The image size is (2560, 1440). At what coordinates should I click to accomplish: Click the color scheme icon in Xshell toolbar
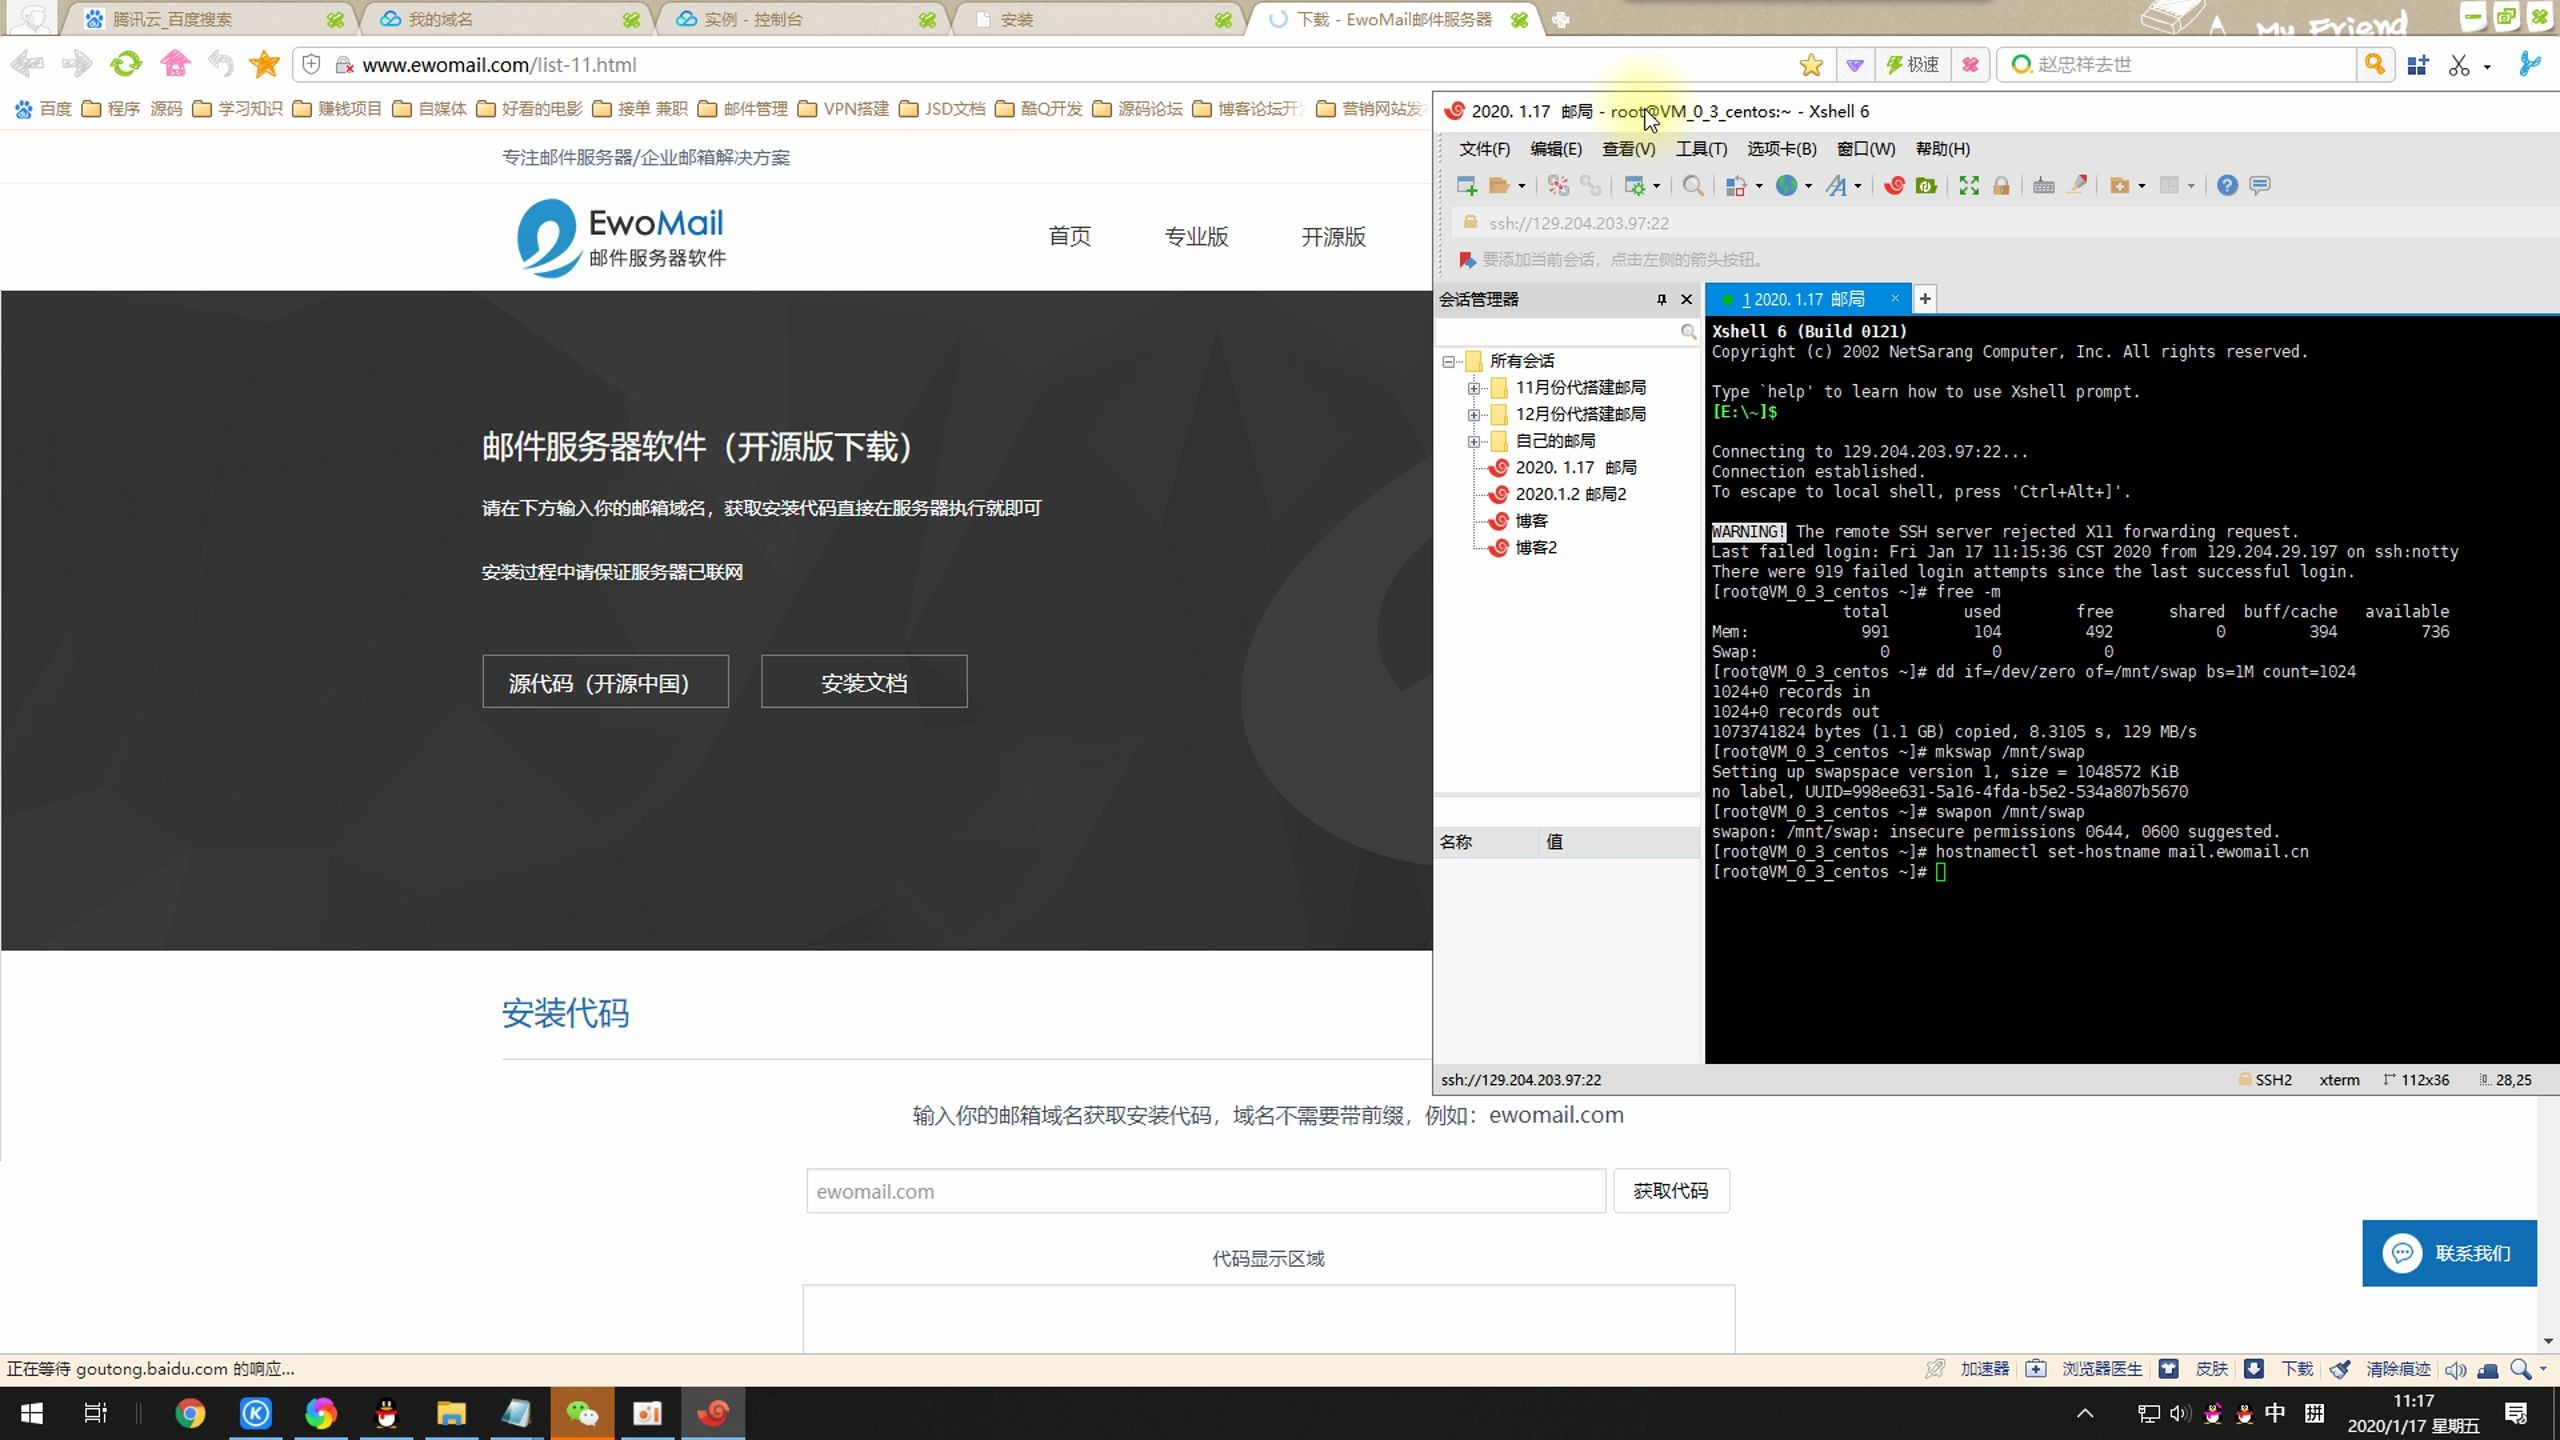coord(1736,185)
